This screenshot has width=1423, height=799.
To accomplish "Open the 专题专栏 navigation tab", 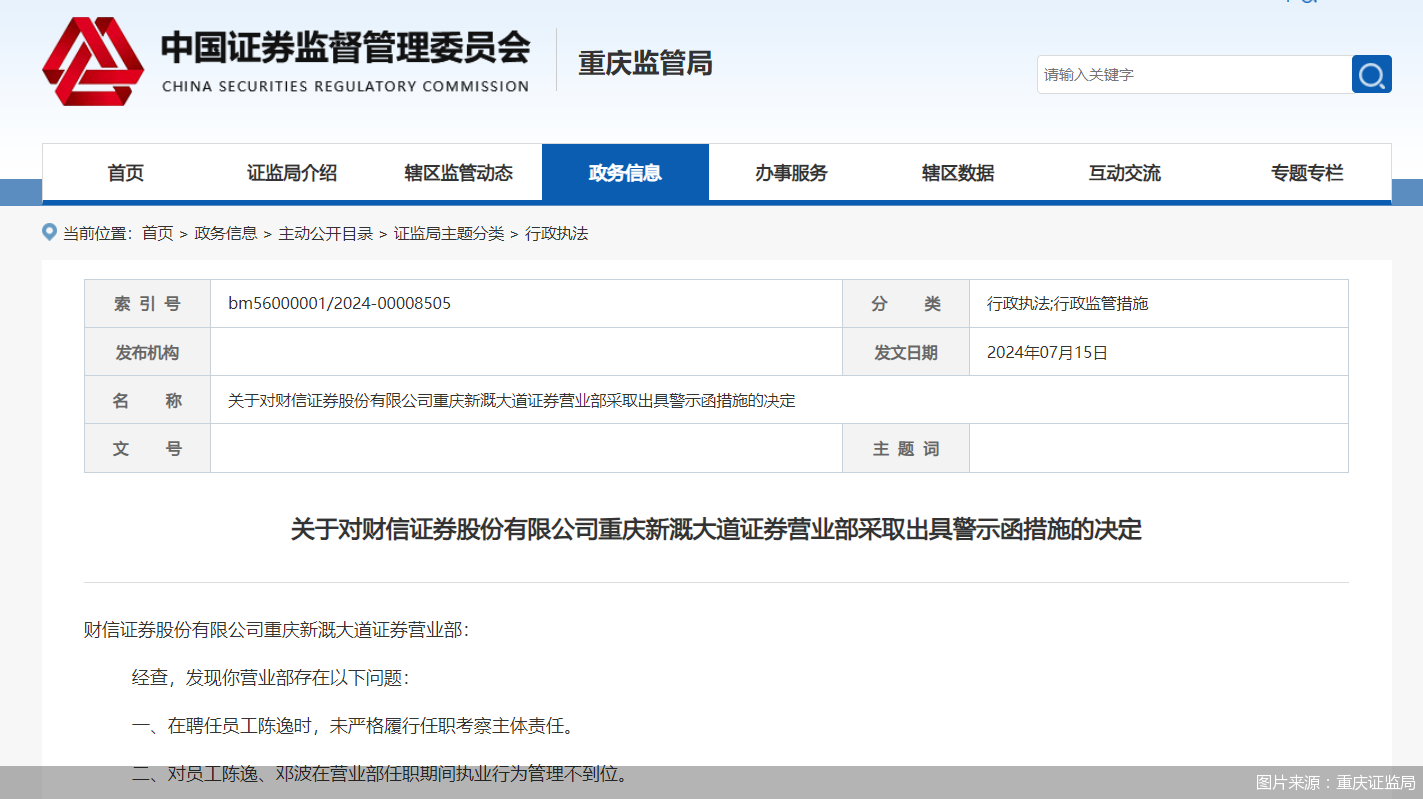I will click(x=1307, y=173).
